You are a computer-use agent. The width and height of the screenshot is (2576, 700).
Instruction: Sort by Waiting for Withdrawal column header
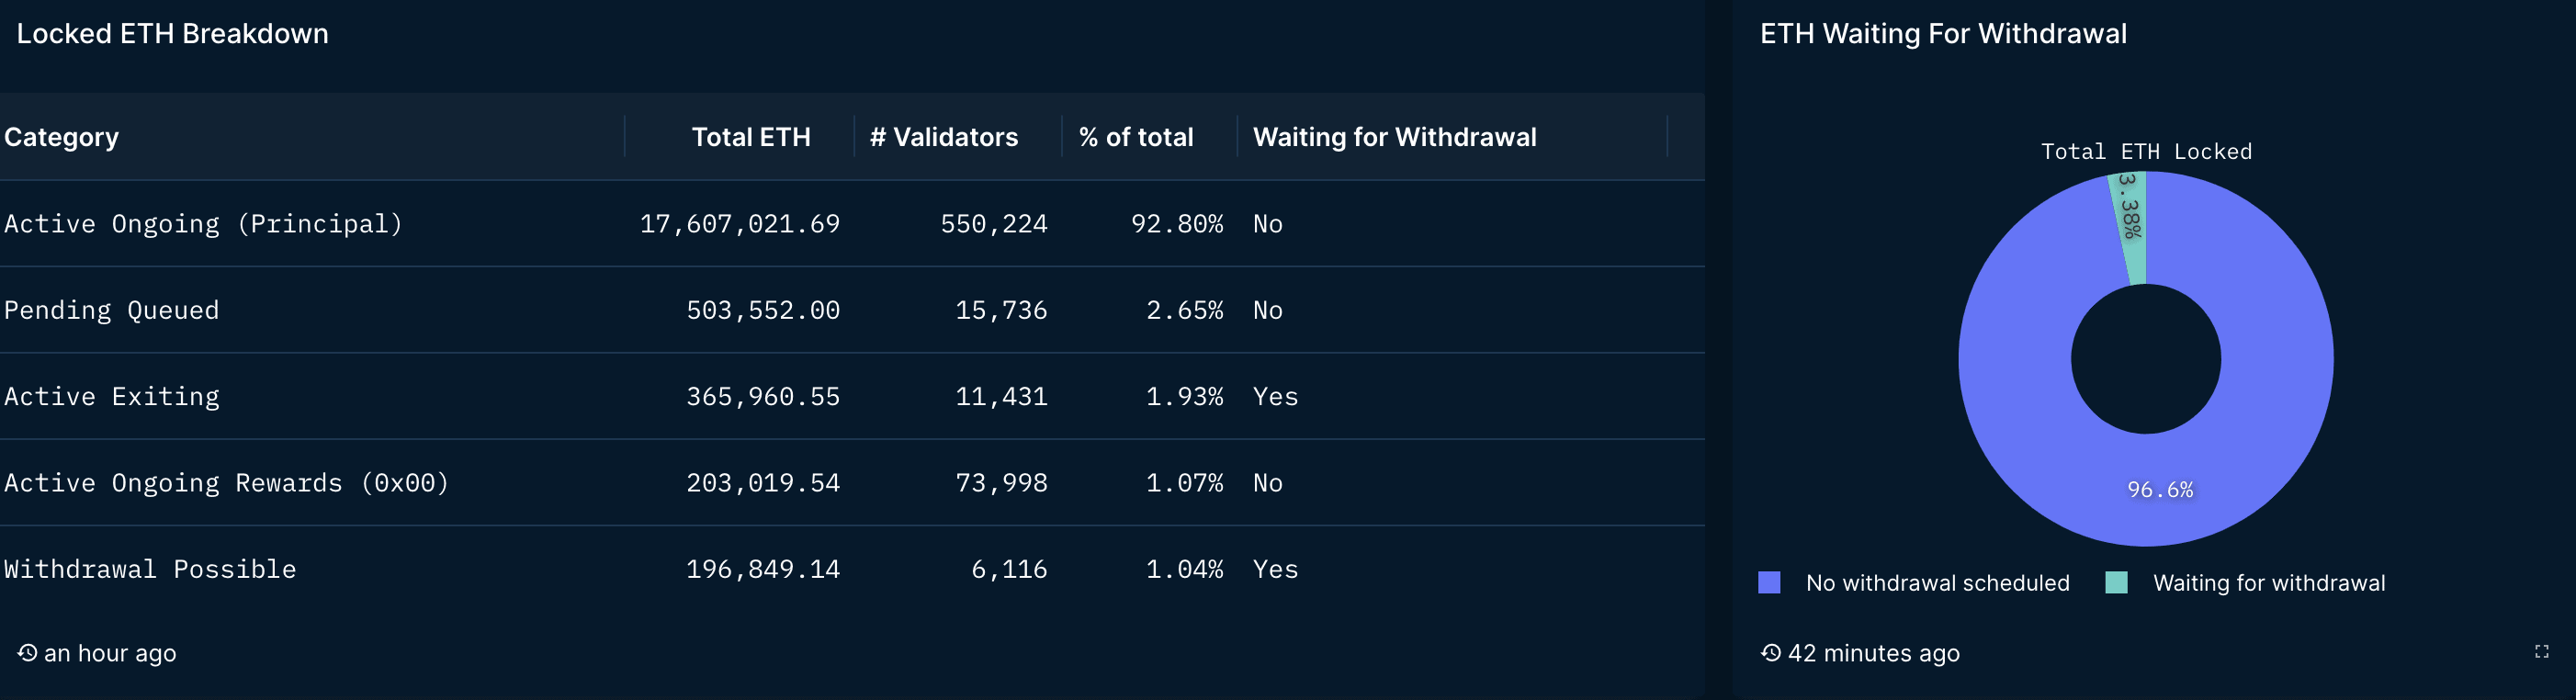pyautogui.click(x=1394, y=137)
